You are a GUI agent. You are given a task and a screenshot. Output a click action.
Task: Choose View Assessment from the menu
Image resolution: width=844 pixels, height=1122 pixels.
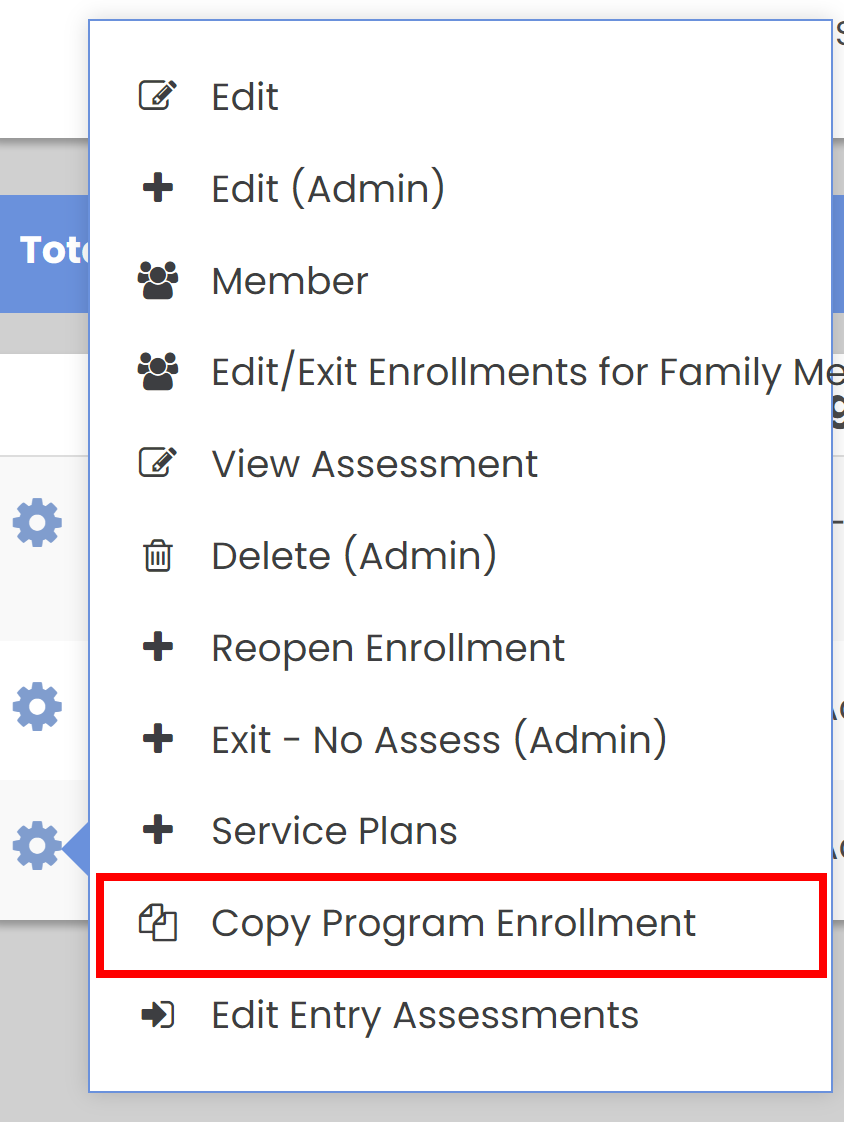(375, 464)
